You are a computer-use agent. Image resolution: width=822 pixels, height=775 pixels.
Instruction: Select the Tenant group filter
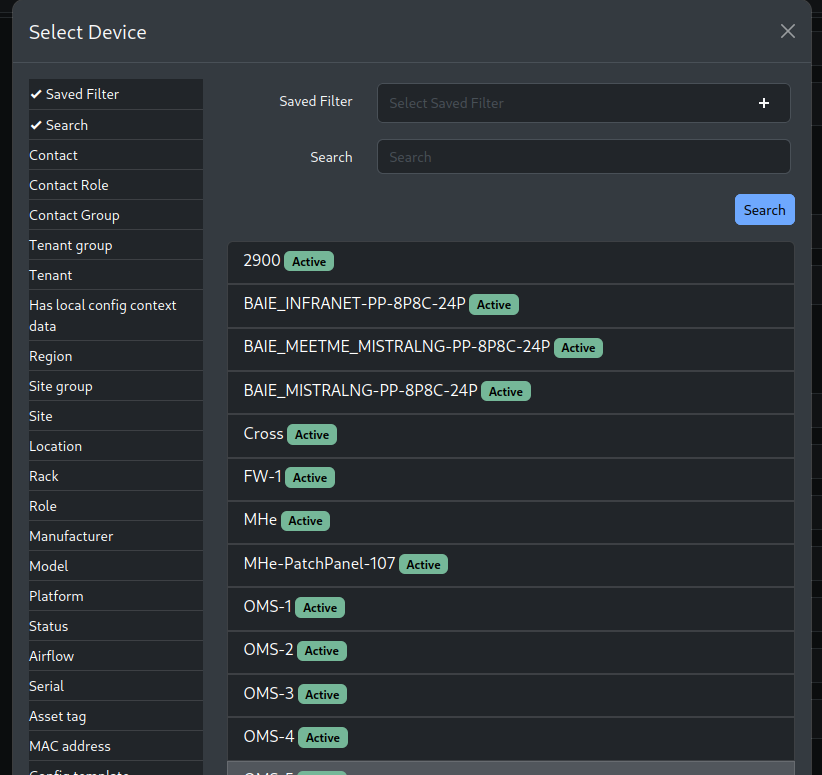click(71, 245)
